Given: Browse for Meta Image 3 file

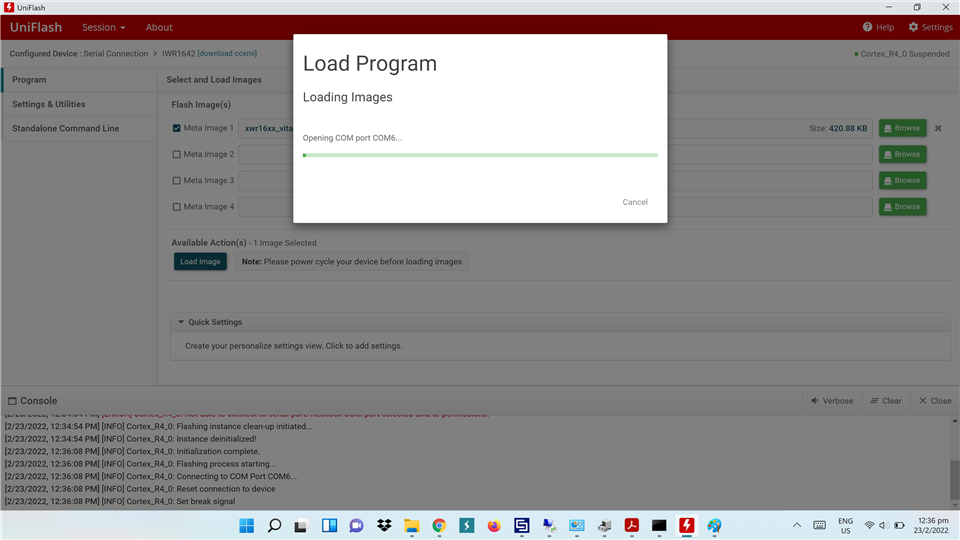Looking at the screenshot, I should tap(902, 181).
